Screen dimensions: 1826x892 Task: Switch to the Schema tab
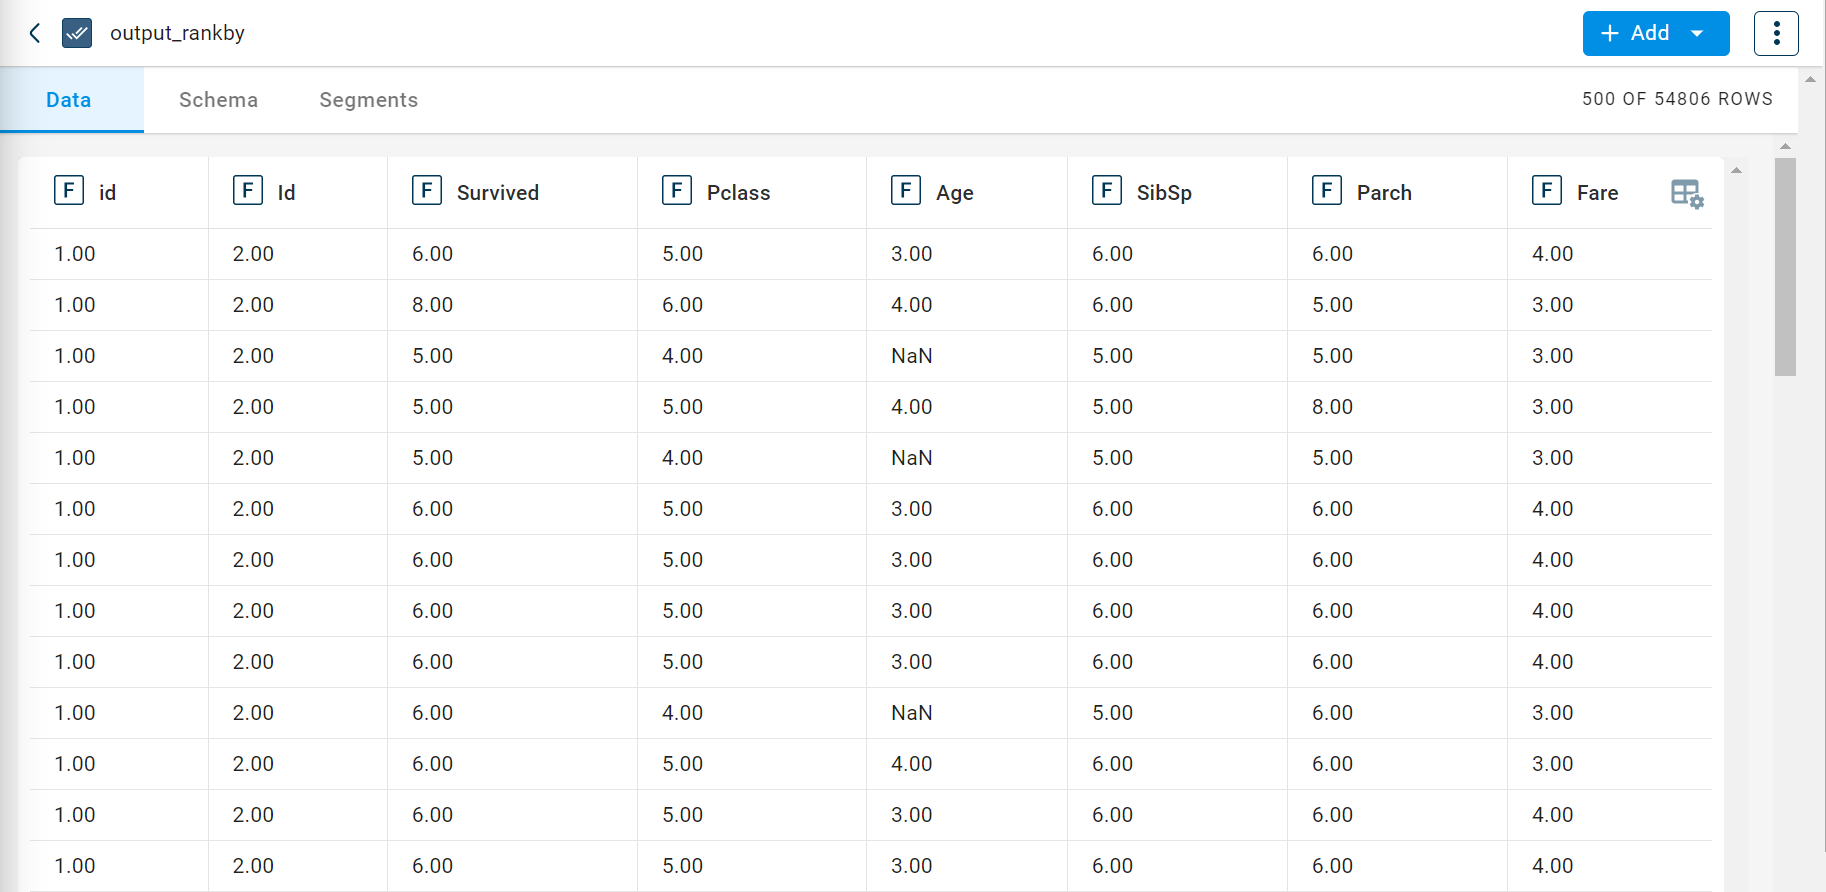click(x=218, y=100)
